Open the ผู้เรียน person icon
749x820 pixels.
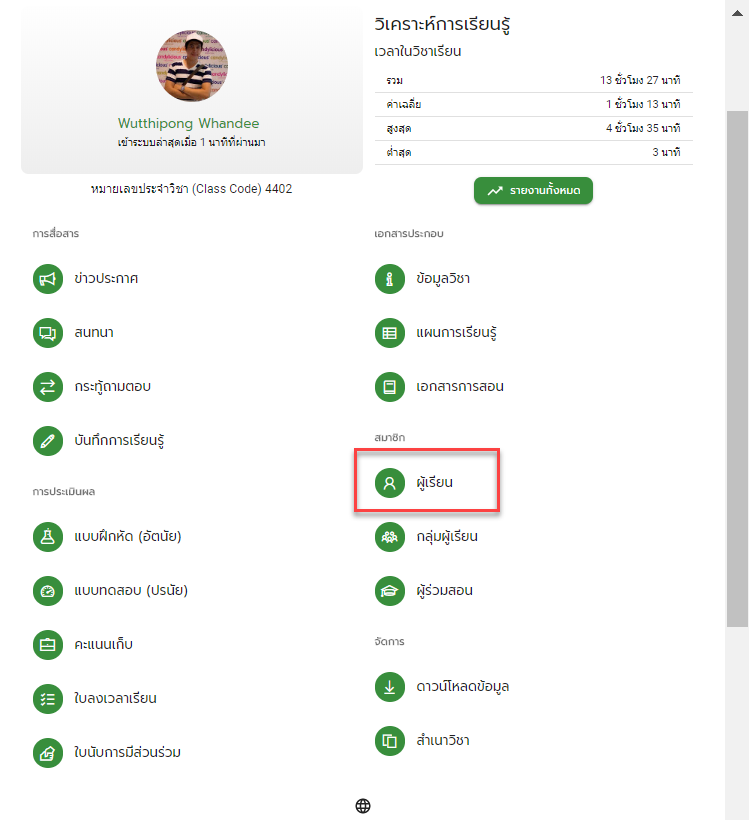click(x=390, y=482)
